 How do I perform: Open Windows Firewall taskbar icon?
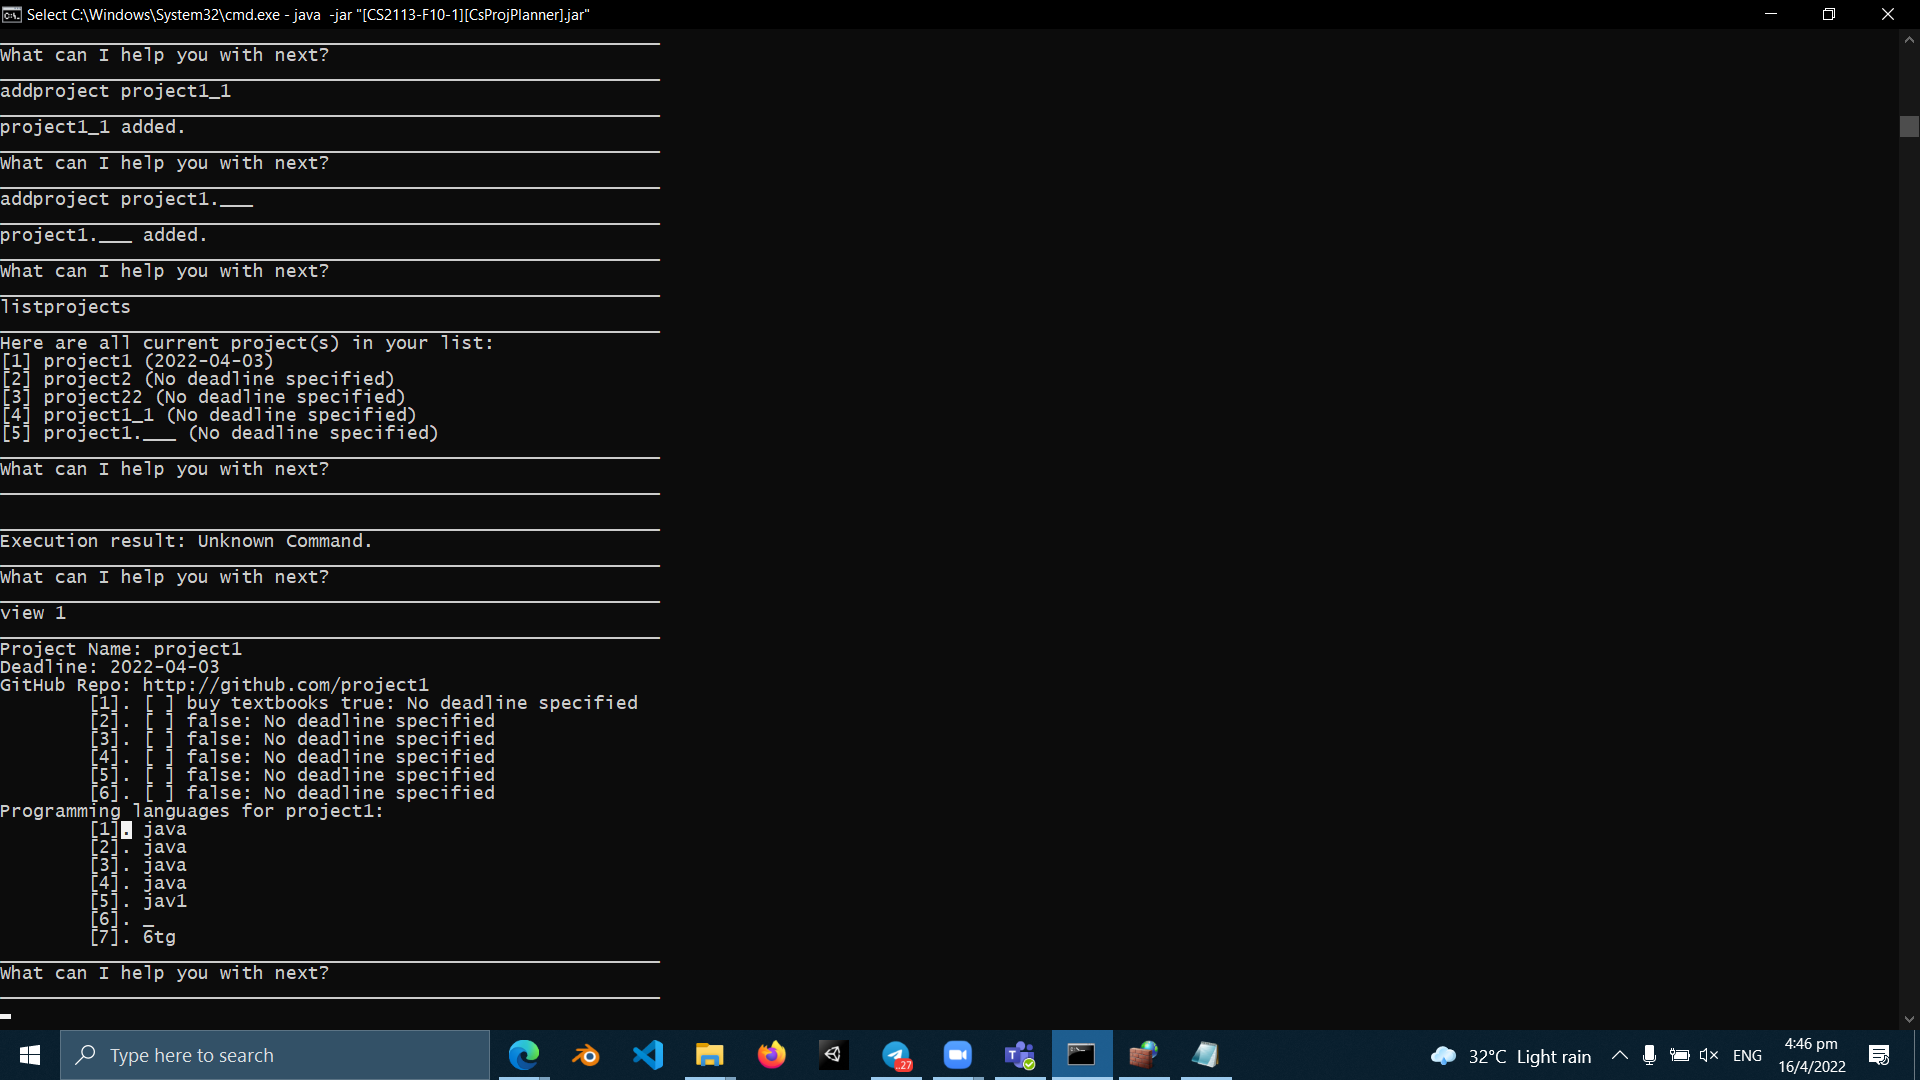click(1143, 1055)
